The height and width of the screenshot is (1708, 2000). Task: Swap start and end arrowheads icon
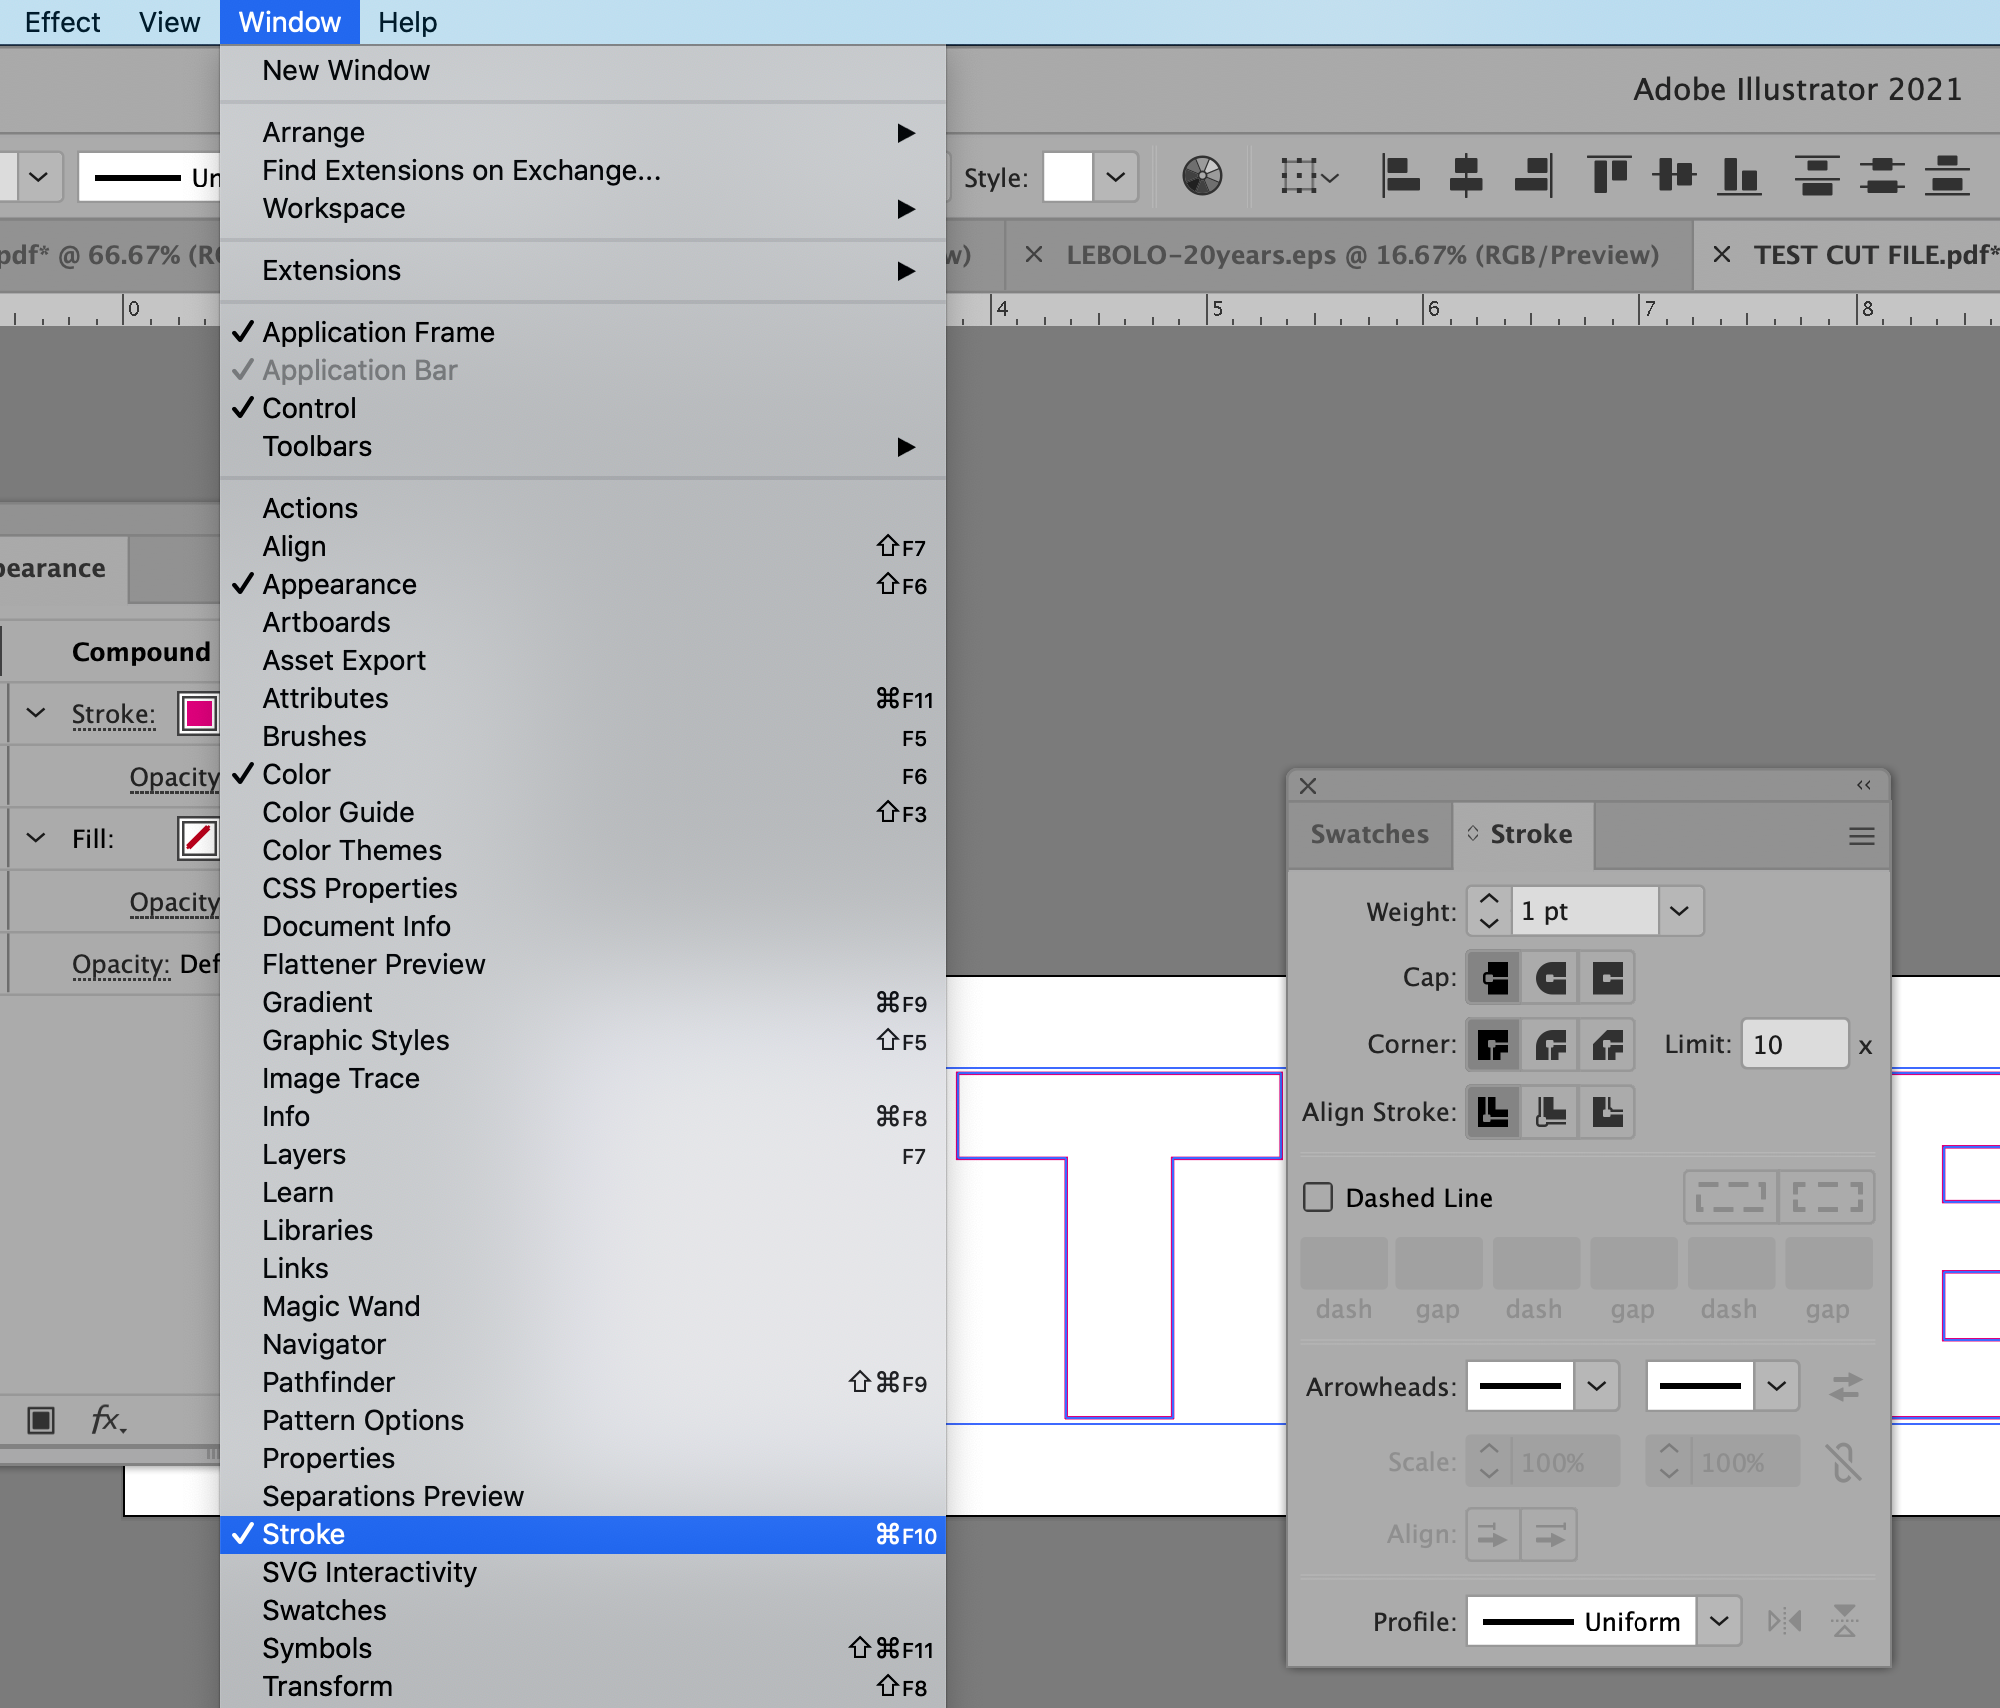(1845, 1386)
